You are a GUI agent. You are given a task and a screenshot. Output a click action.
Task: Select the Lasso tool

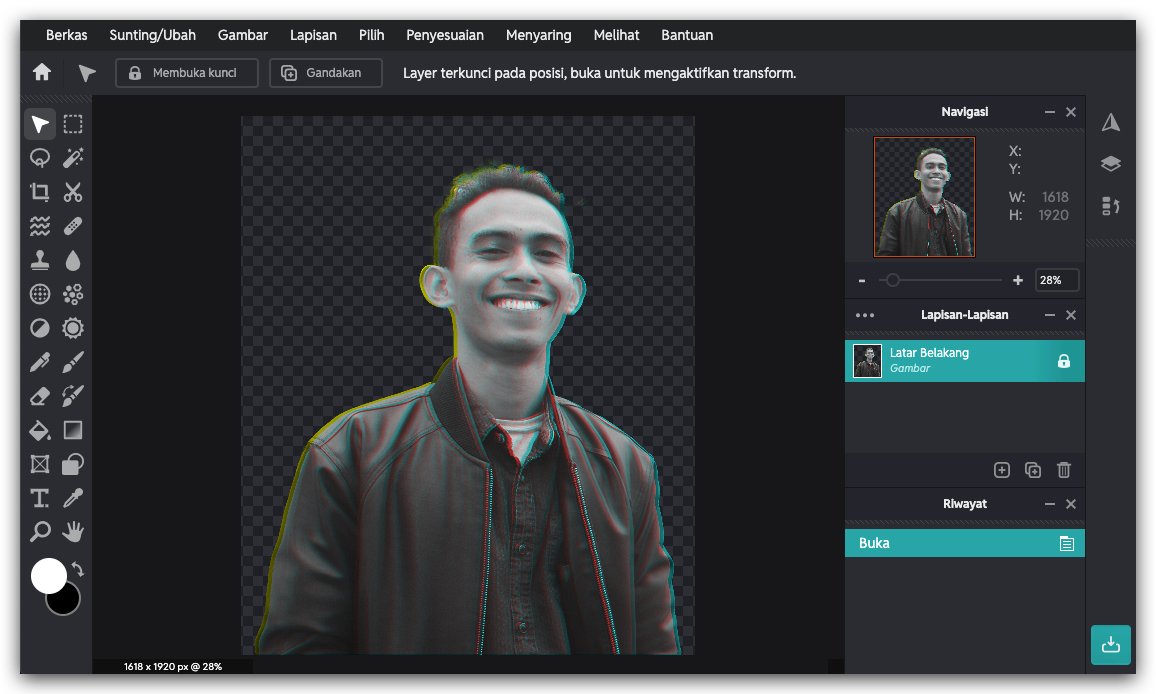40,158
